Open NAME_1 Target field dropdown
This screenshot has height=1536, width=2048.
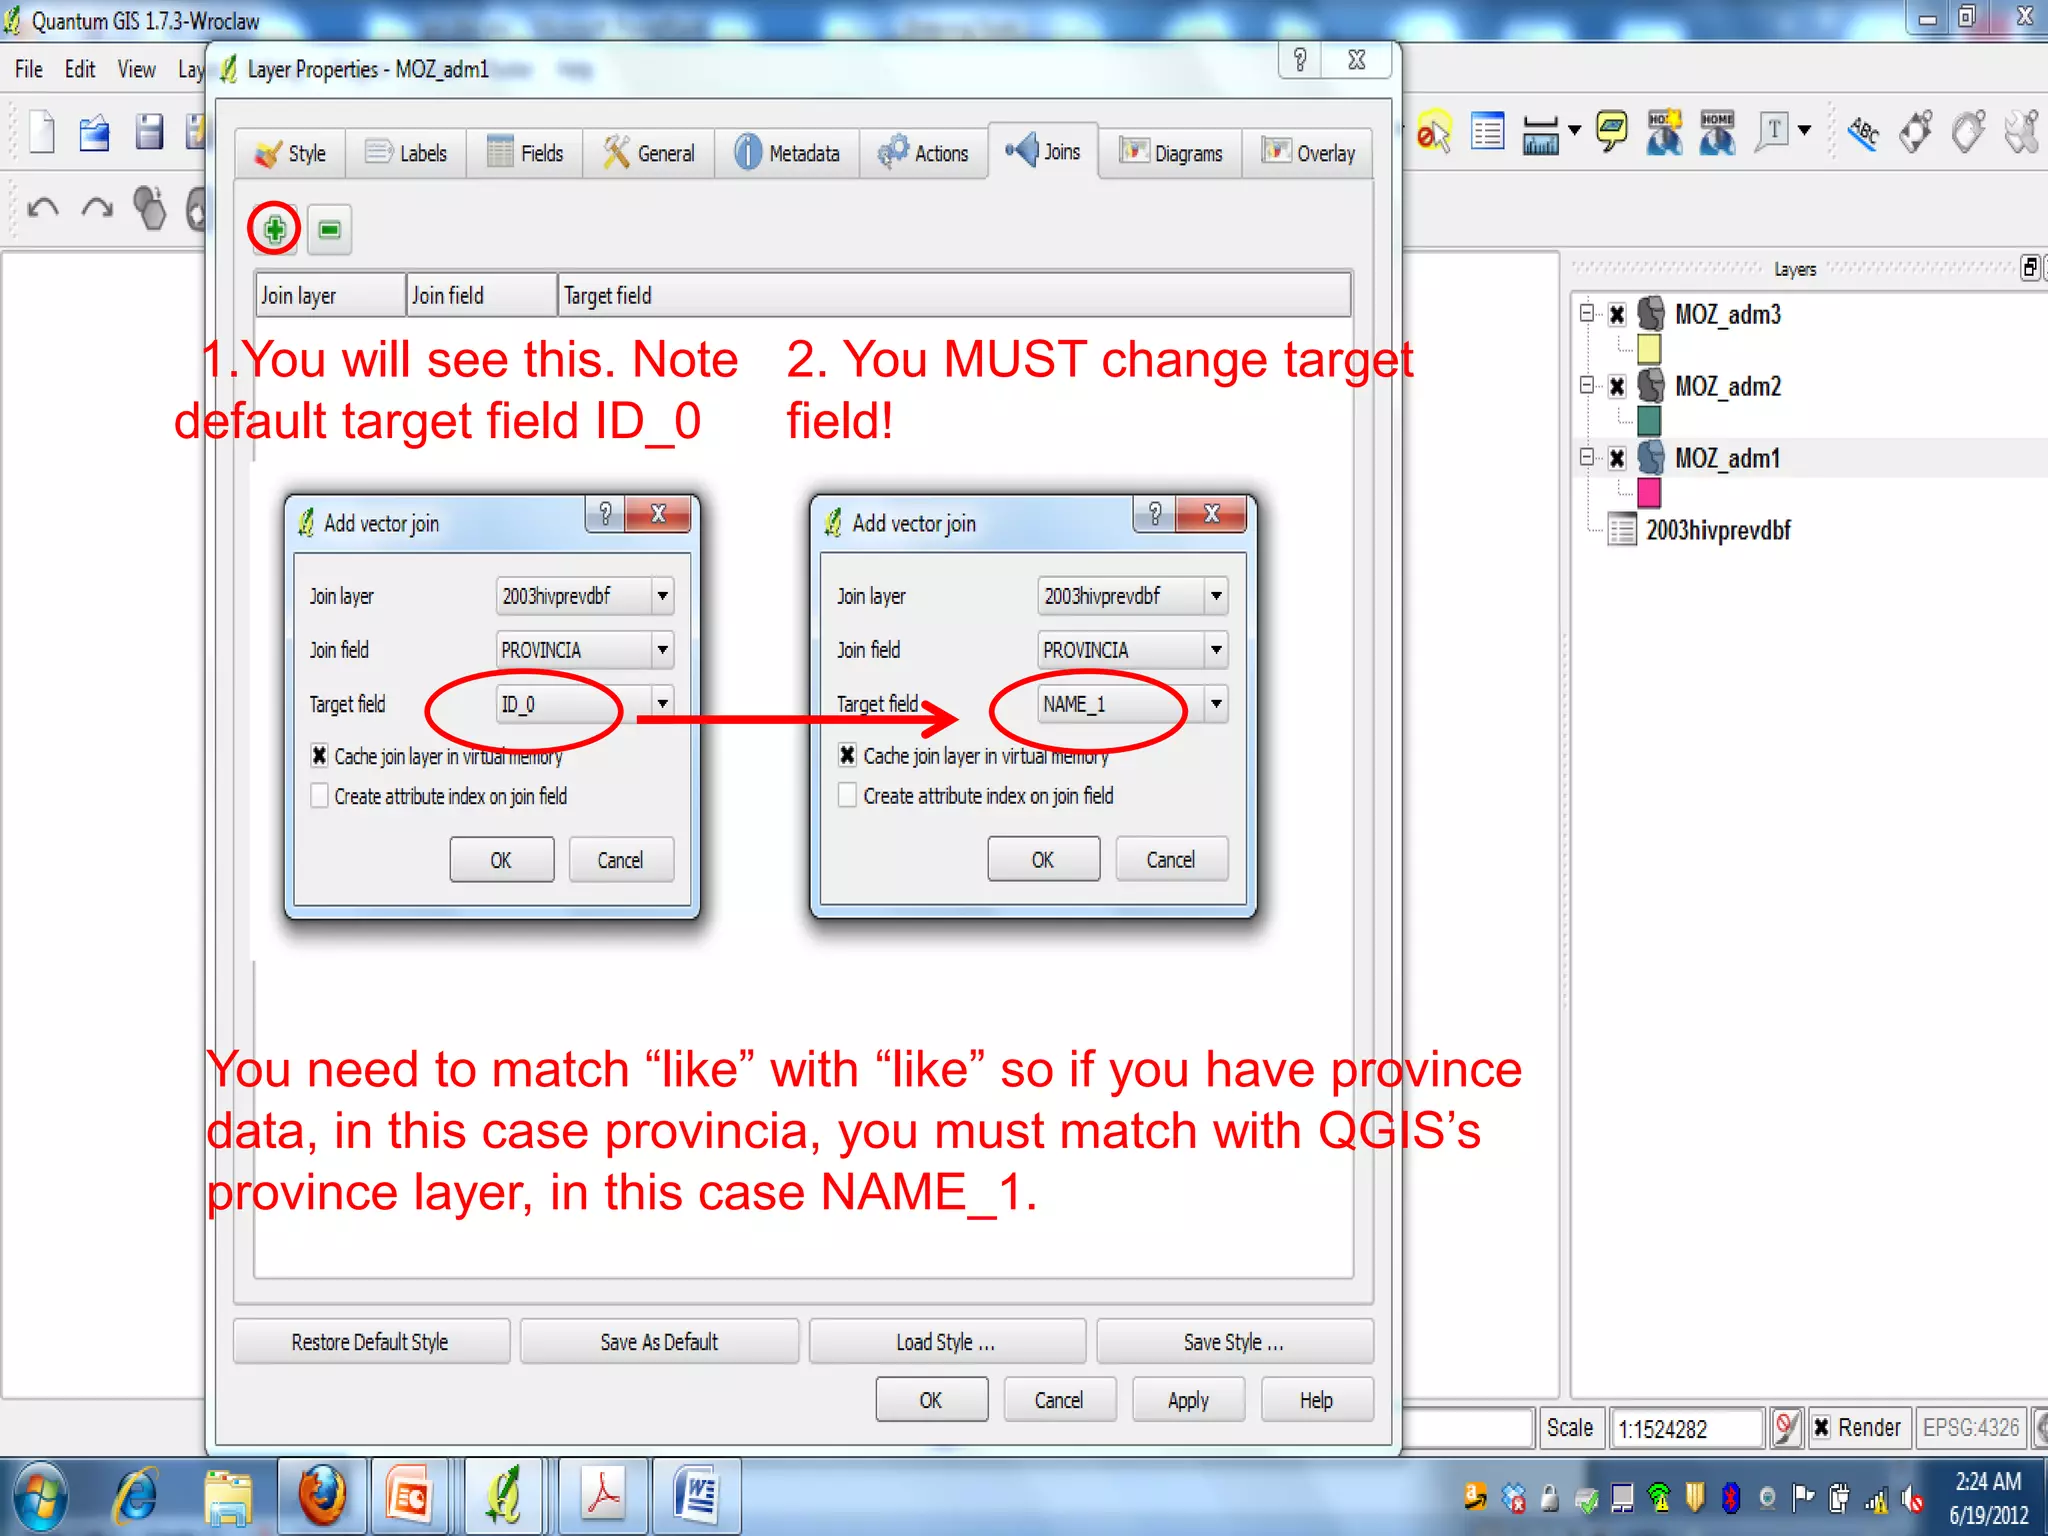(1215, 704)
